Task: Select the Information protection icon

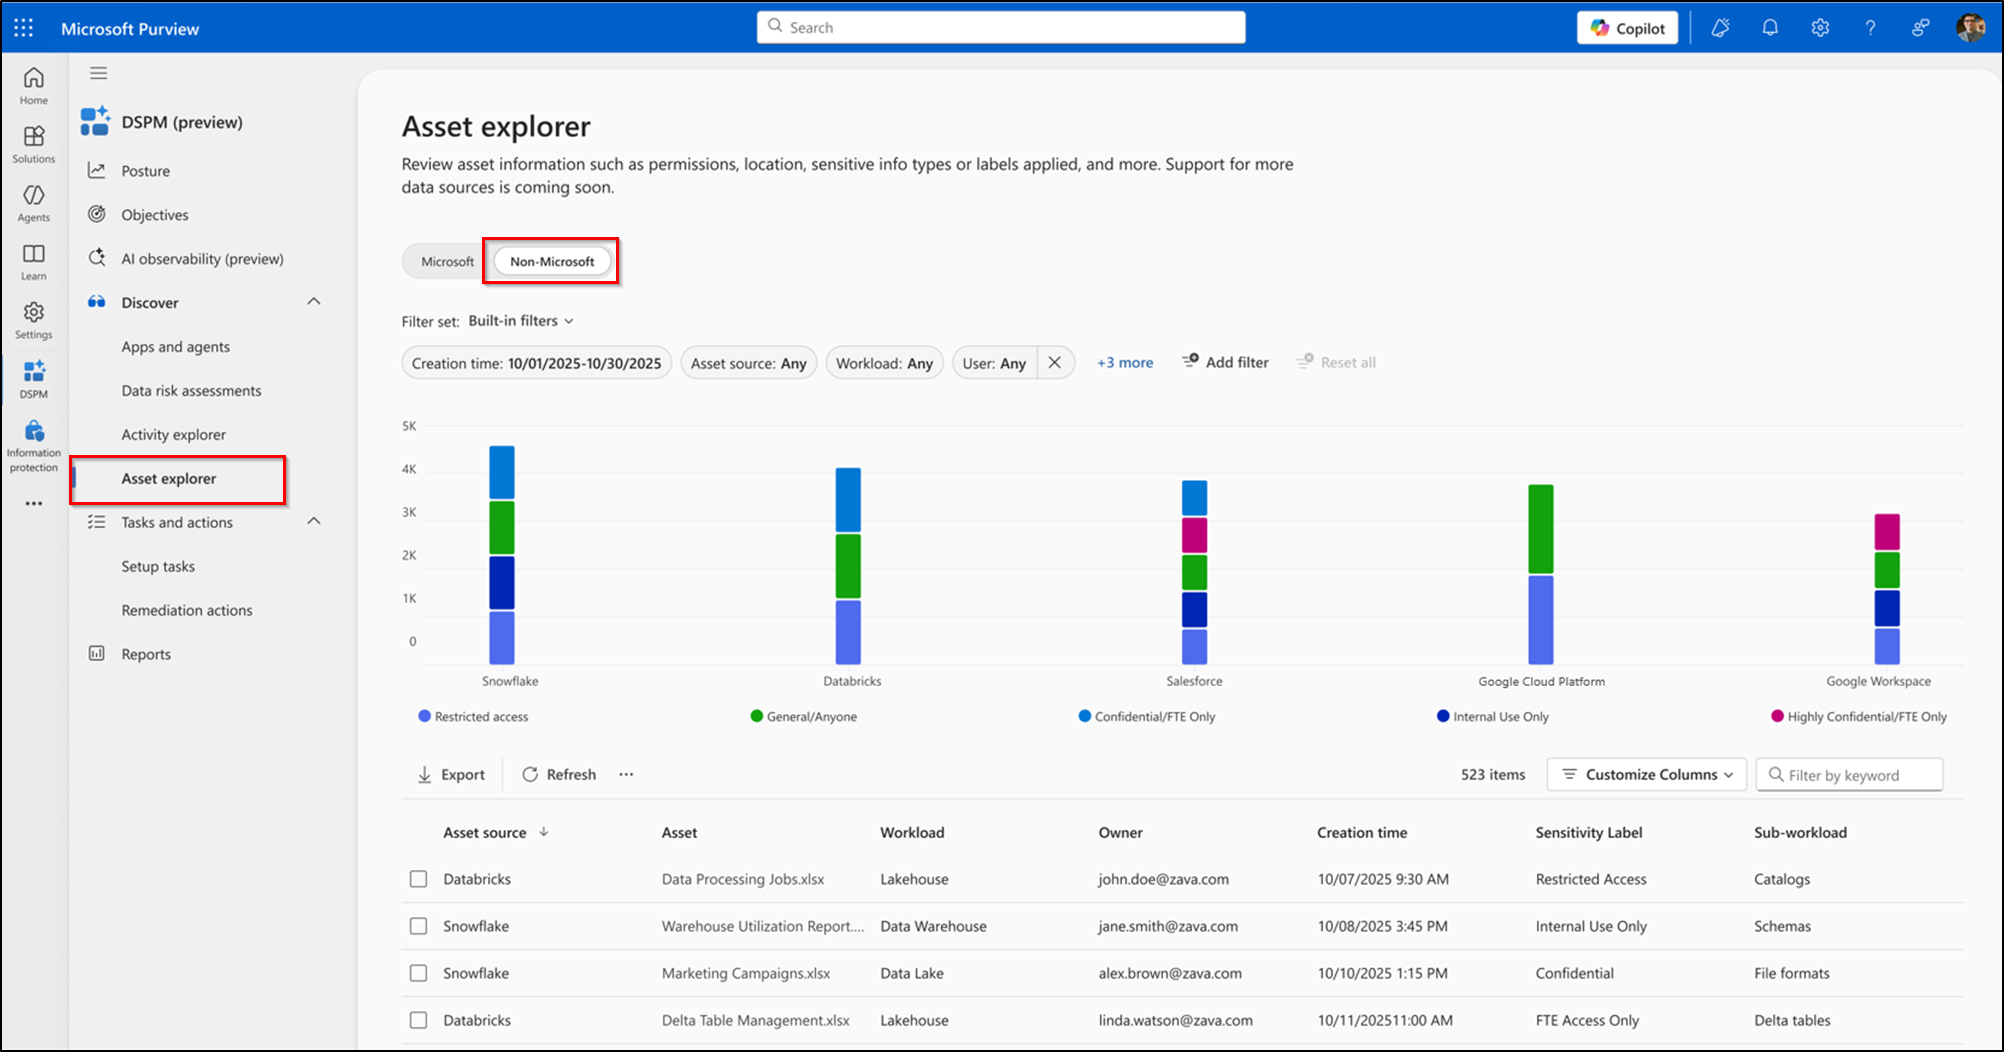Action: pos(33,440)
